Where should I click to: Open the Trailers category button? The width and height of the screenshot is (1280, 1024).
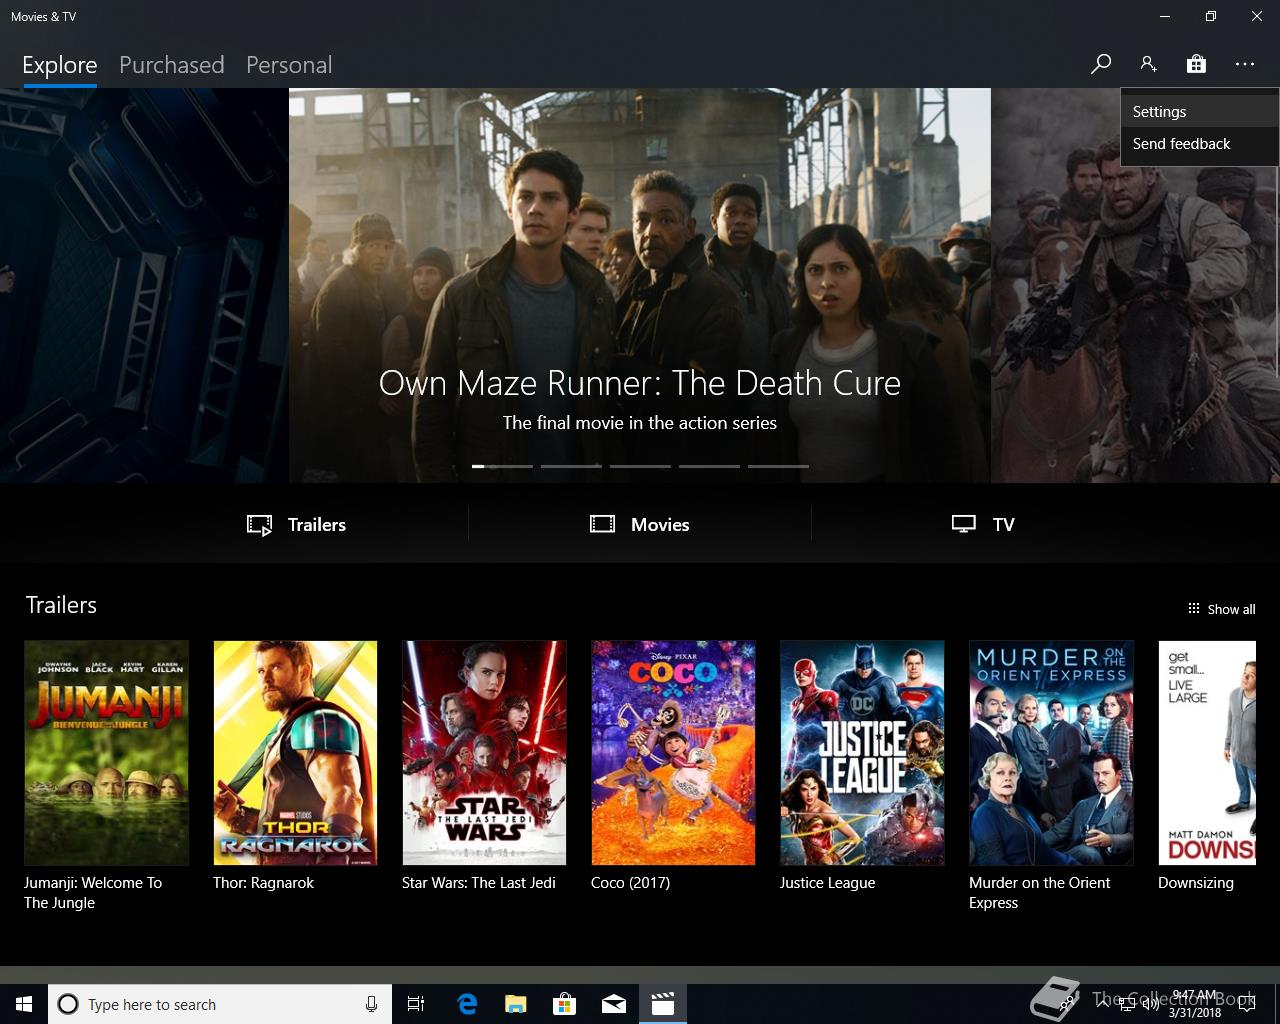click(297, 524)
